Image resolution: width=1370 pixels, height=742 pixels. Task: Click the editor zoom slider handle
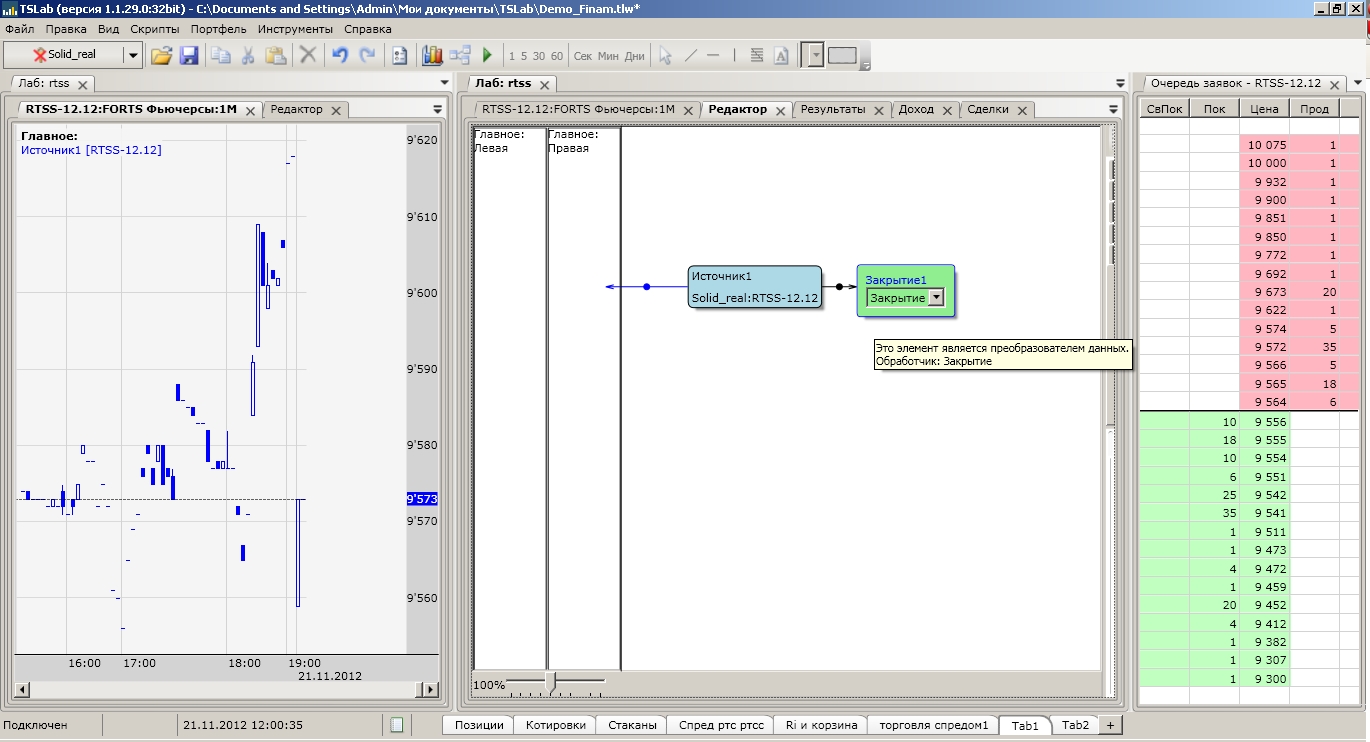550,682
